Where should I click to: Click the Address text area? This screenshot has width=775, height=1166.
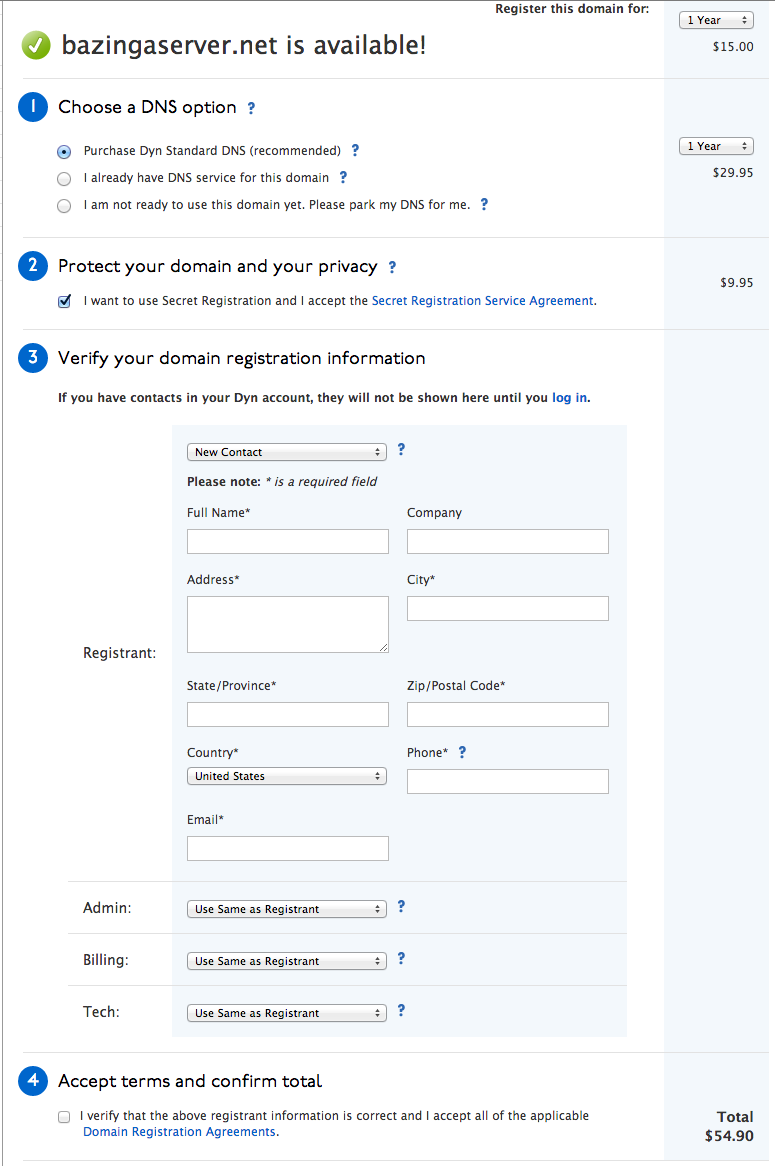pyautogui.click(x=288, y=625)
